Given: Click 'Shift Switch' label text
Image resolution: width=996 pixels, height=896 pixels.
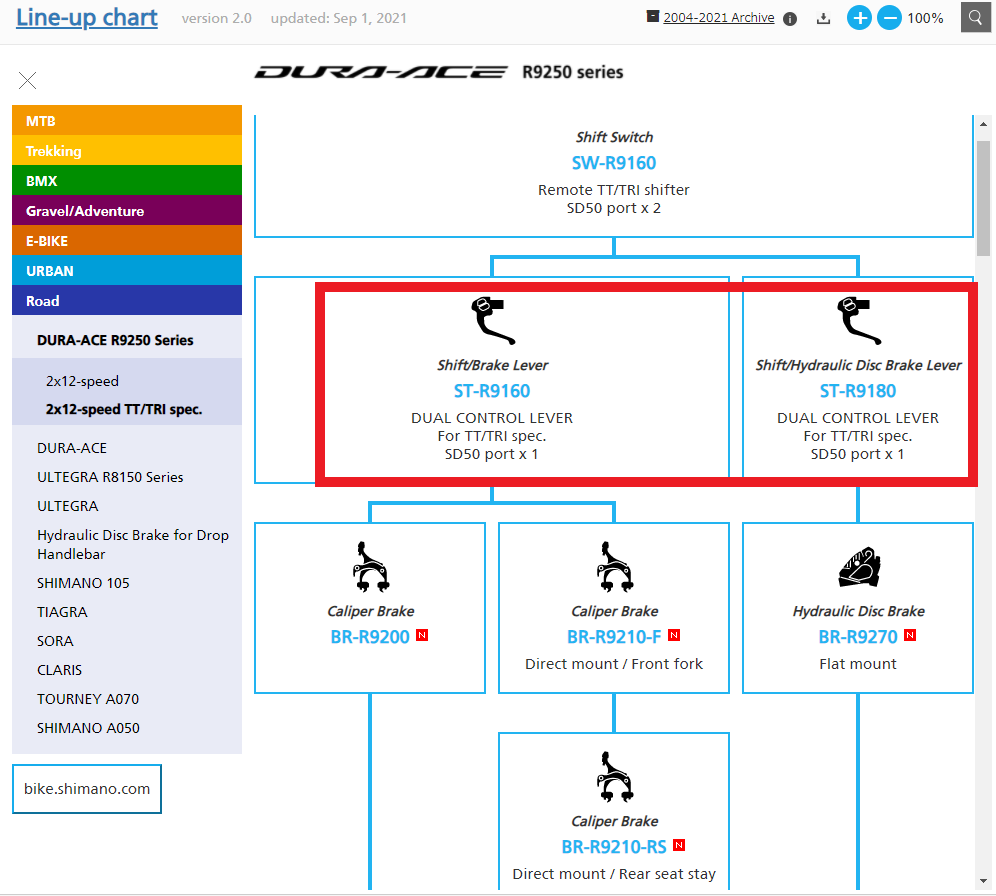Looking at the screenshot, I should point(614,137).
